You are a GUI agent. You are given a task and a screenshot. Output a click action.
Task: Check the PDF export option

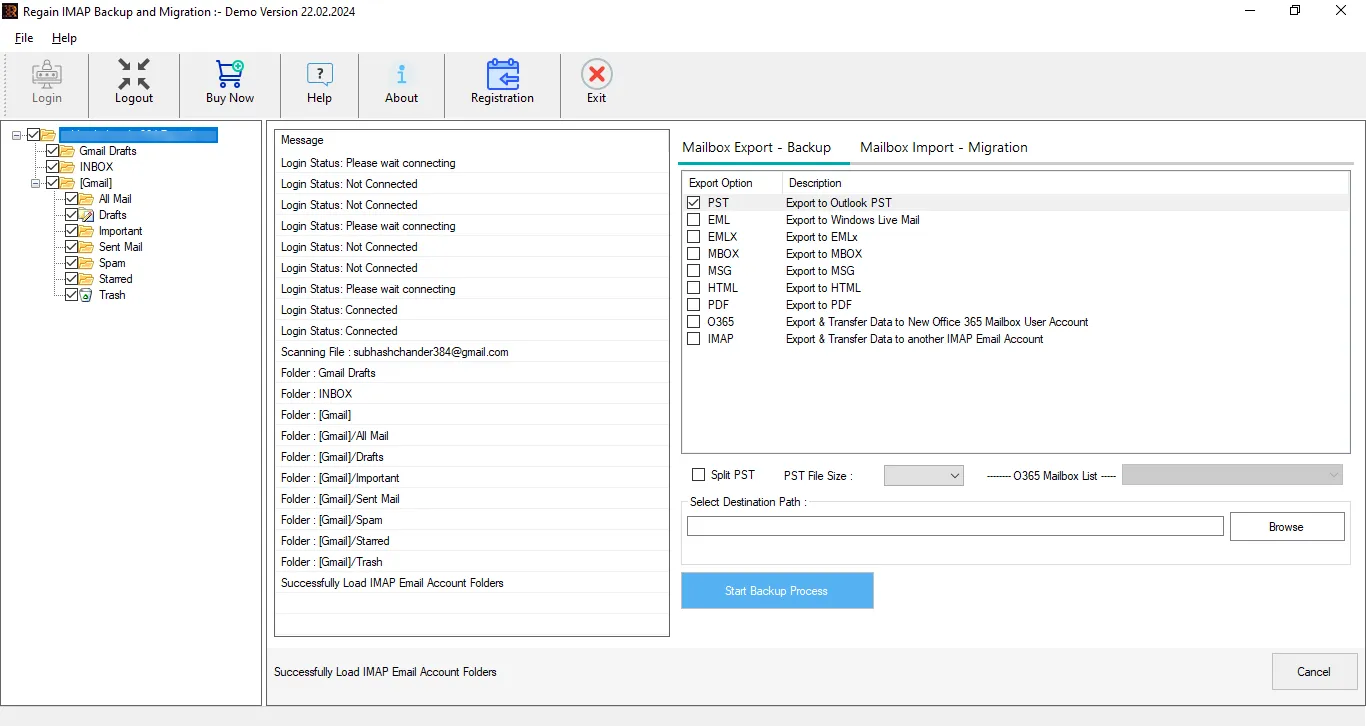pyautogui.click(x=694, y=305)
